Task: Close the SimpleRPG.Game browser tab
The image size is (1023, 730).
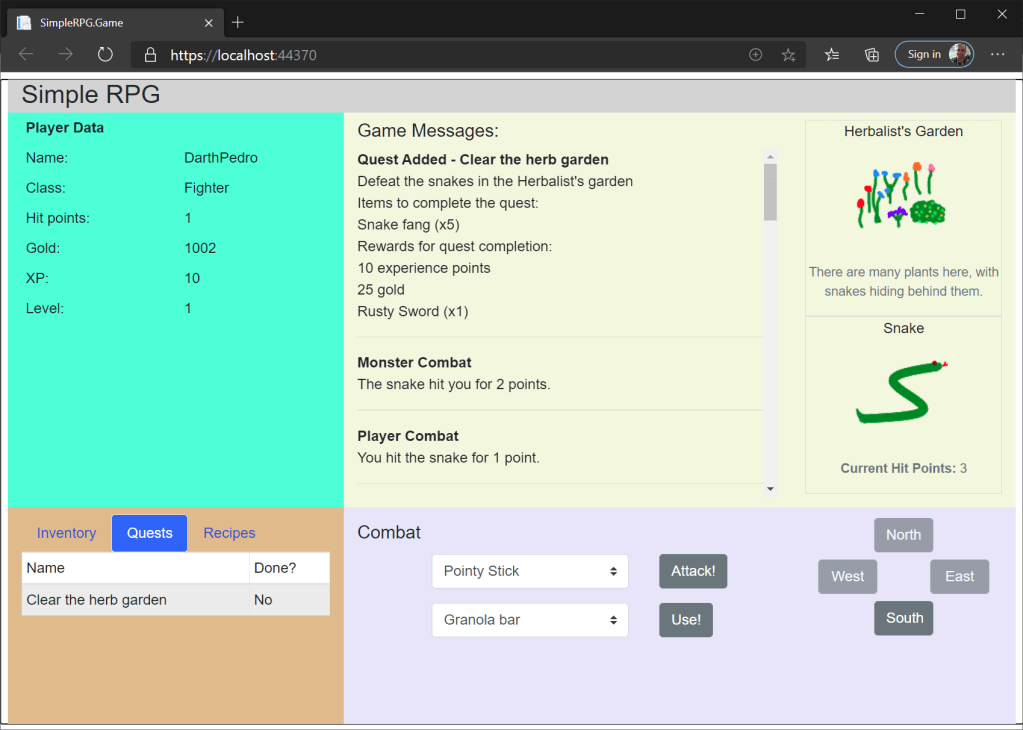Action: point(208,22)
